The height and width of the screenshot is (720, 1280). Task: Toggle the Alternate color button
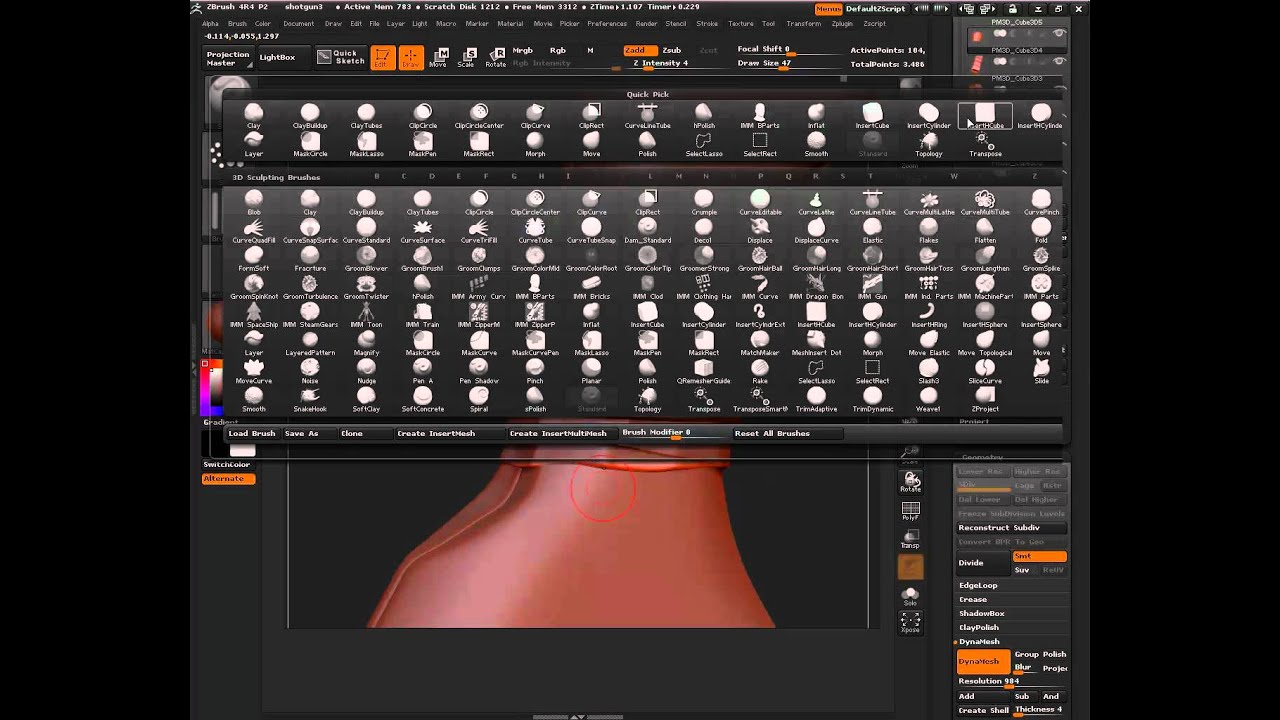(228, 479)
